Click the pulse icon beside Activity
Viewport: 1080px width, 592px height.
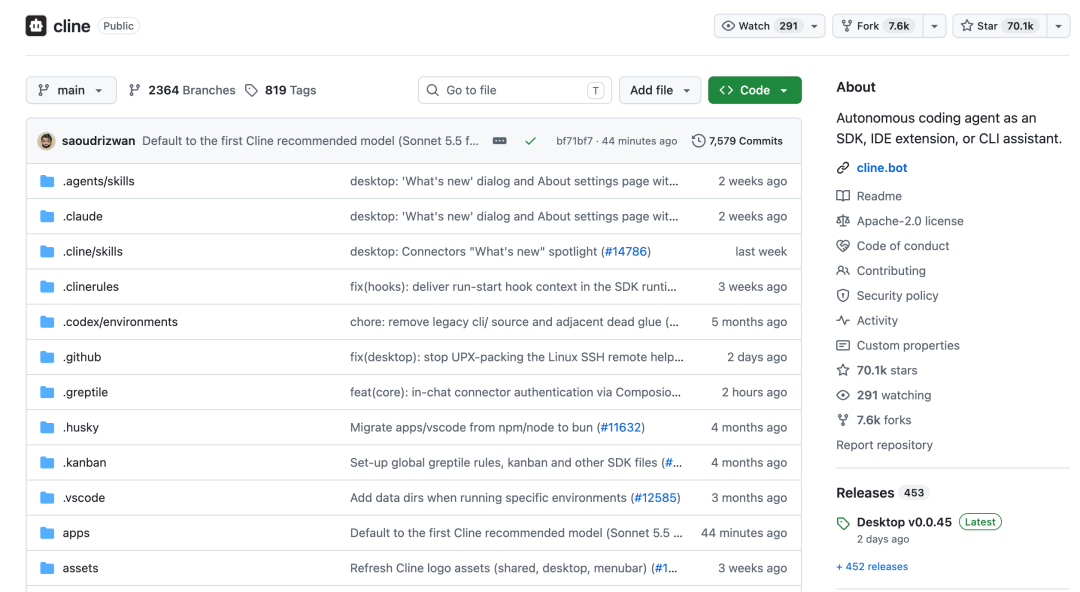(842, 320)
